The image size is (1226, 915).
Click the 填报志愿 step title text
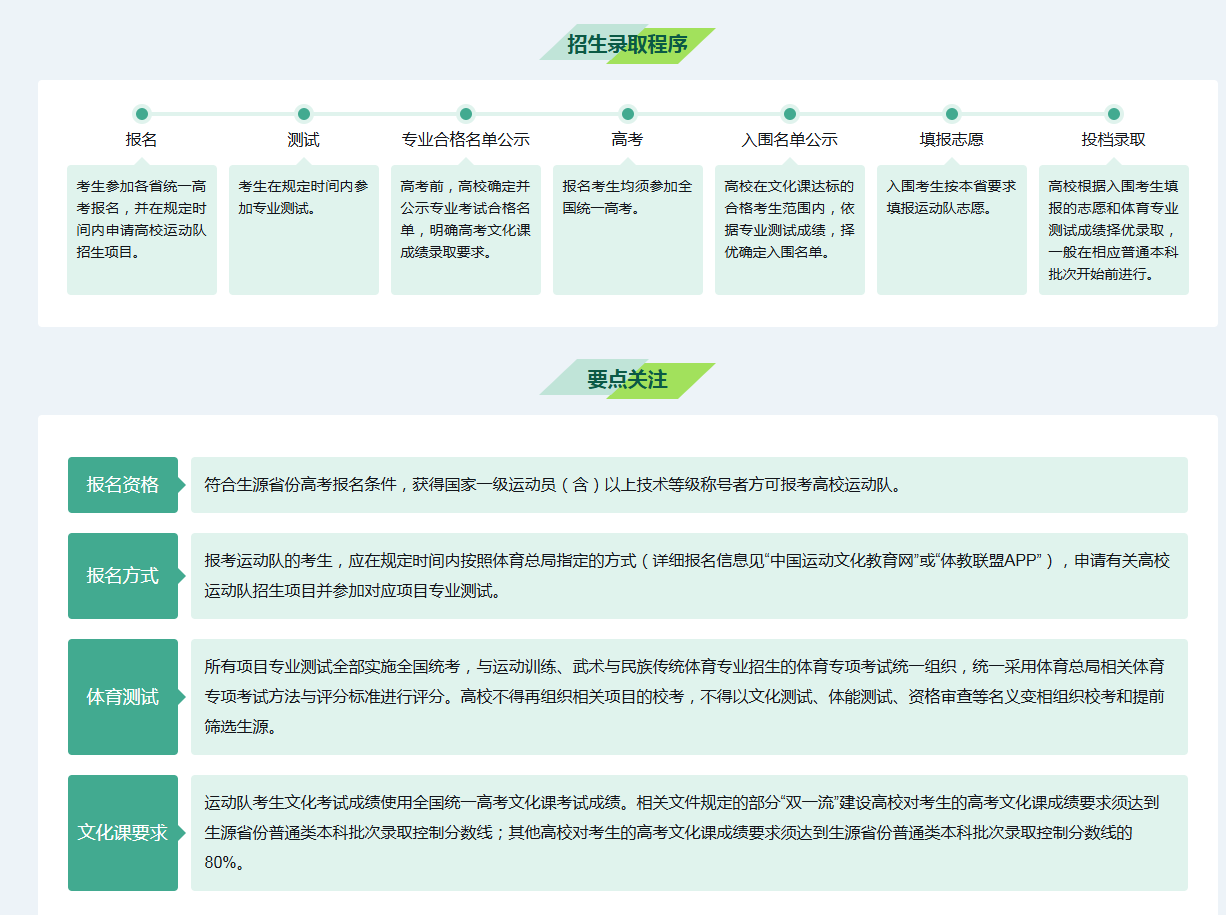coord(952,140)
